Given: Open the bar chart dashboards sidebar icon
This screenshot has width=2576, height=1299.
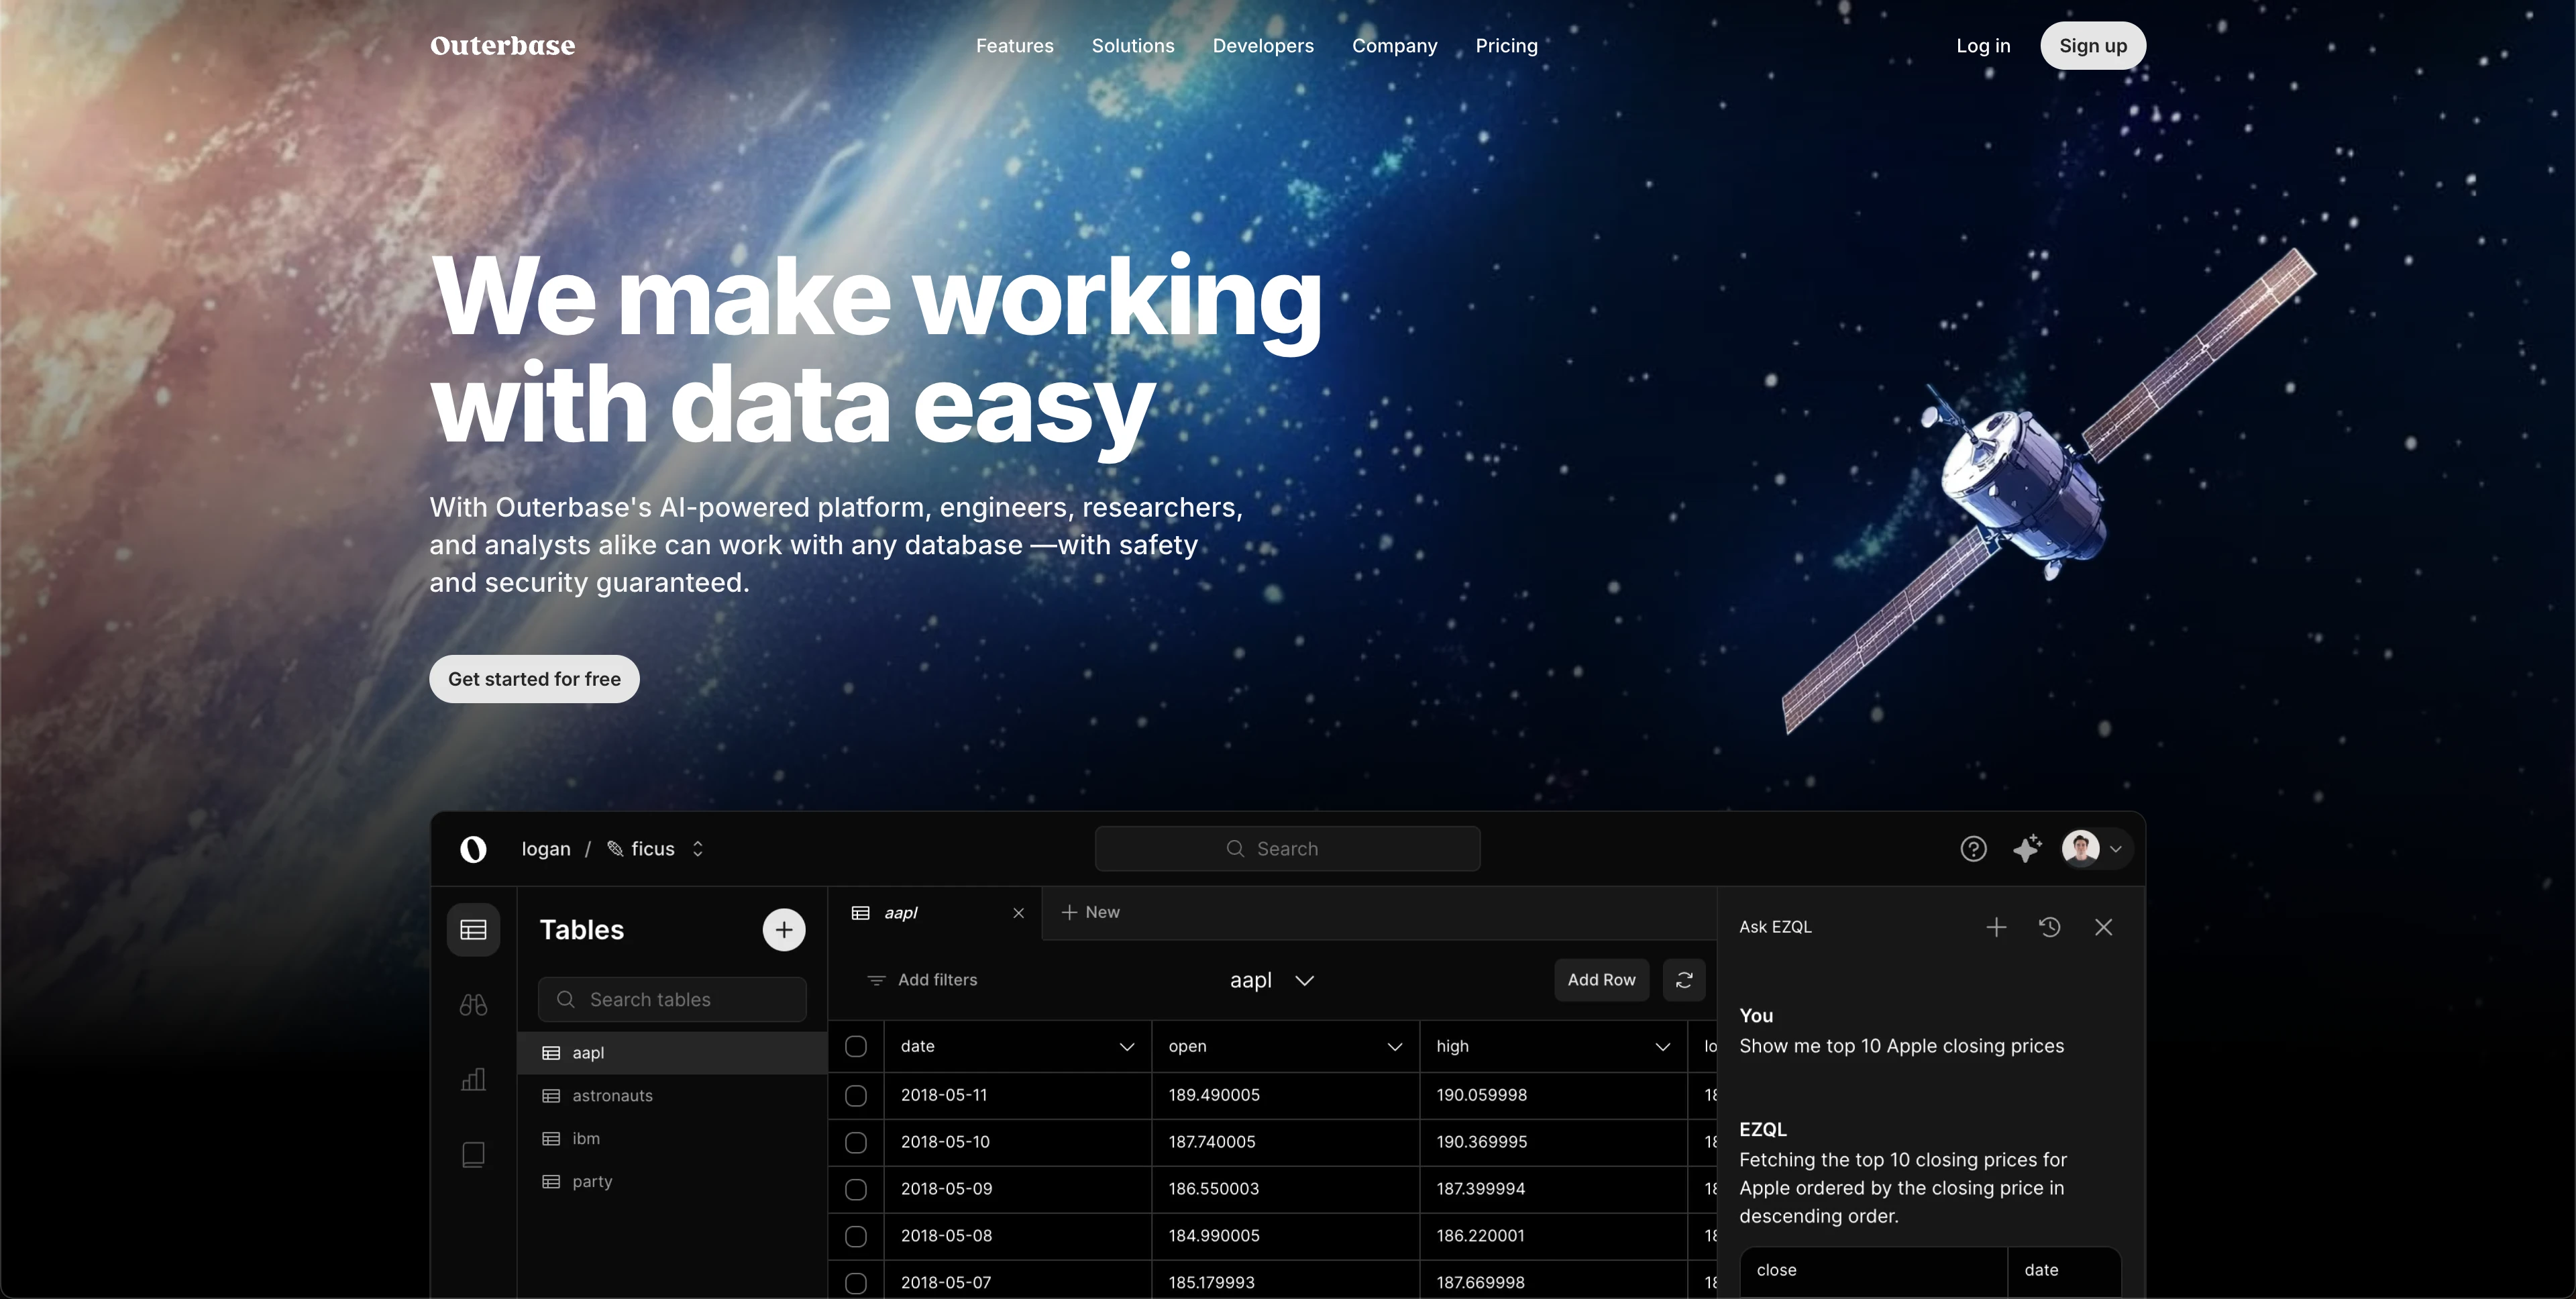Looking at the screenshot, I should coord(473,1080).
